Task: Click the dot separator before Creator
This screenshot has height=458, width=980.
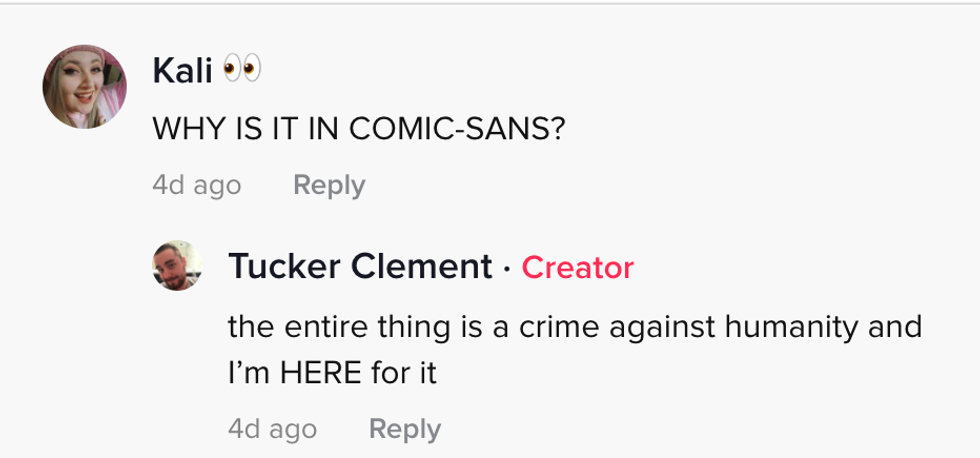Action: pyautogui.click(x=507, y=268)
